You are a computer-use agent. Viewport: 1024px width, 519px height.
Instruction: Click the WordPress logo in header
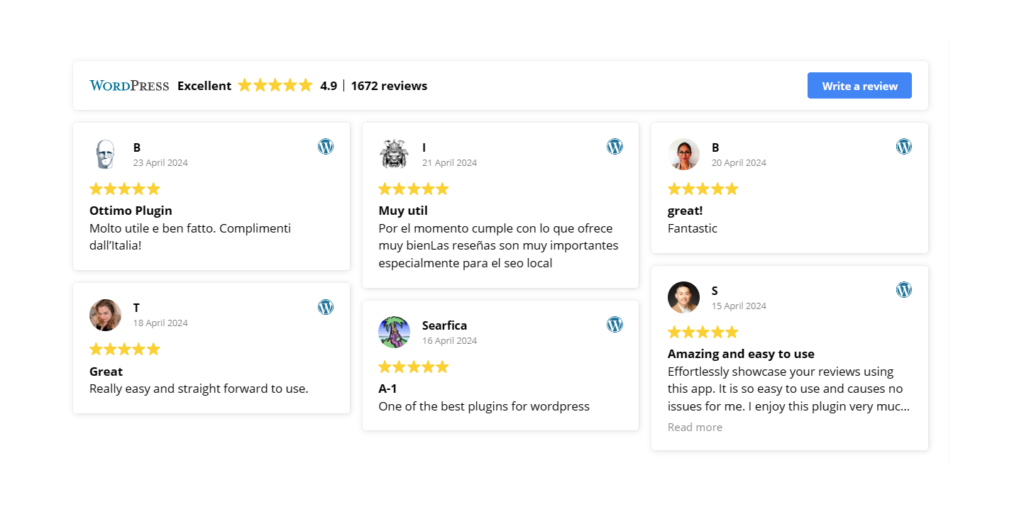click(x=129, y=86)
